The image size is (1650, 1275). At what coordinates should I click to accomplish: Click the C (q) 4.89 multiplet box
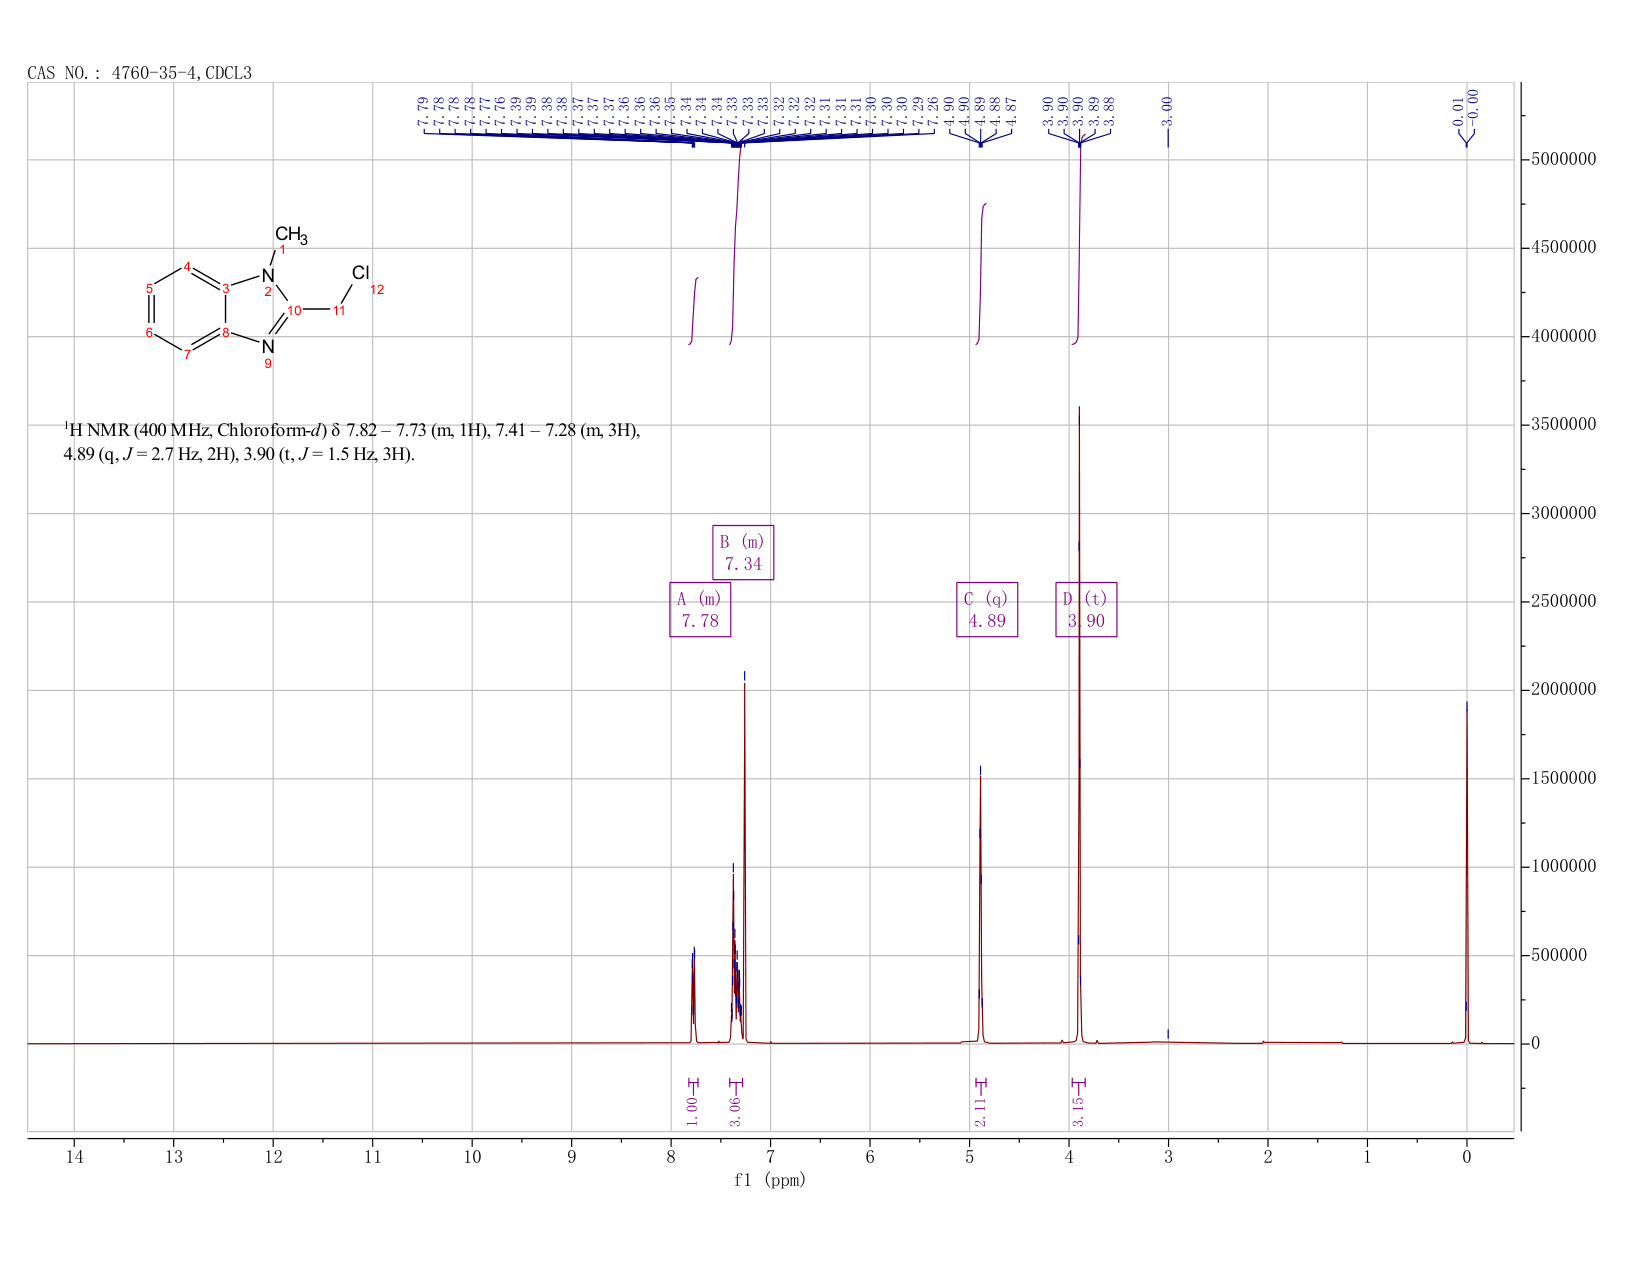coord(987,610)
